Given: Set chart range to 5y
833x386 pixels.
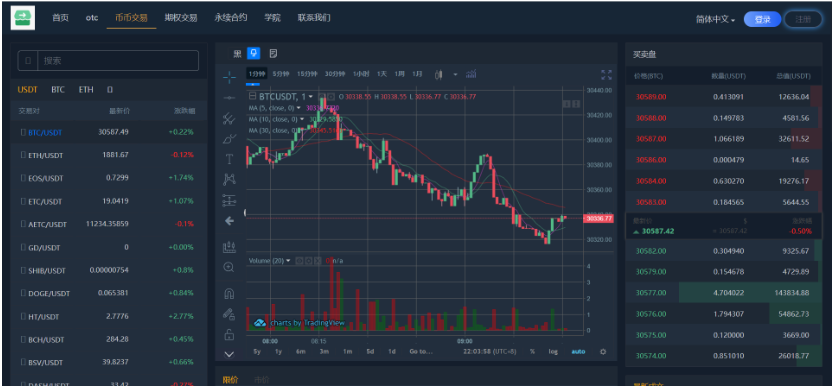Looking at the screenshot, I should point(257,351).
